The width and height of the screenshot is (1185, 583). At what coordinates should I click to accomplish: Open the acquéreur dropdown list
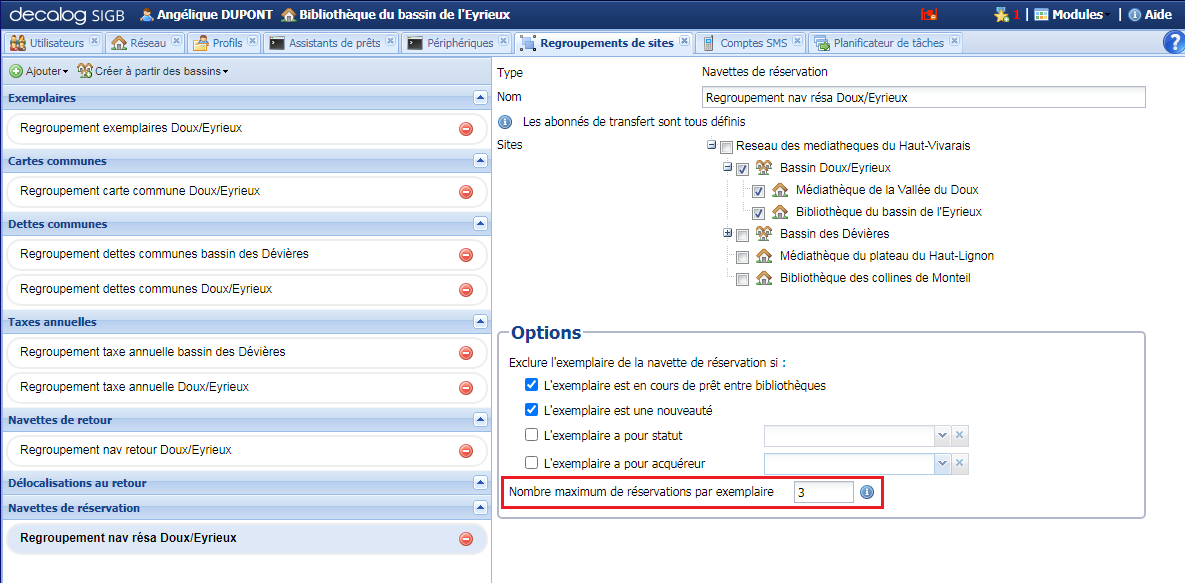[941, 463]
